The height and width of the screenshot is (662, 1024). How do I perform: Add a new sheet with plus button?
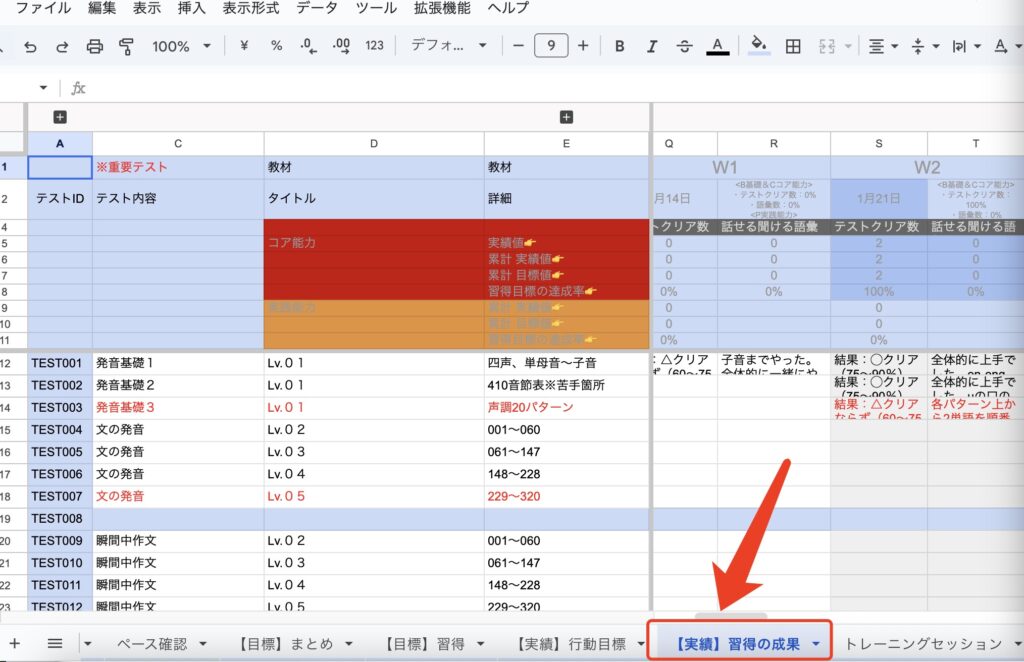[x=14, y=643]
